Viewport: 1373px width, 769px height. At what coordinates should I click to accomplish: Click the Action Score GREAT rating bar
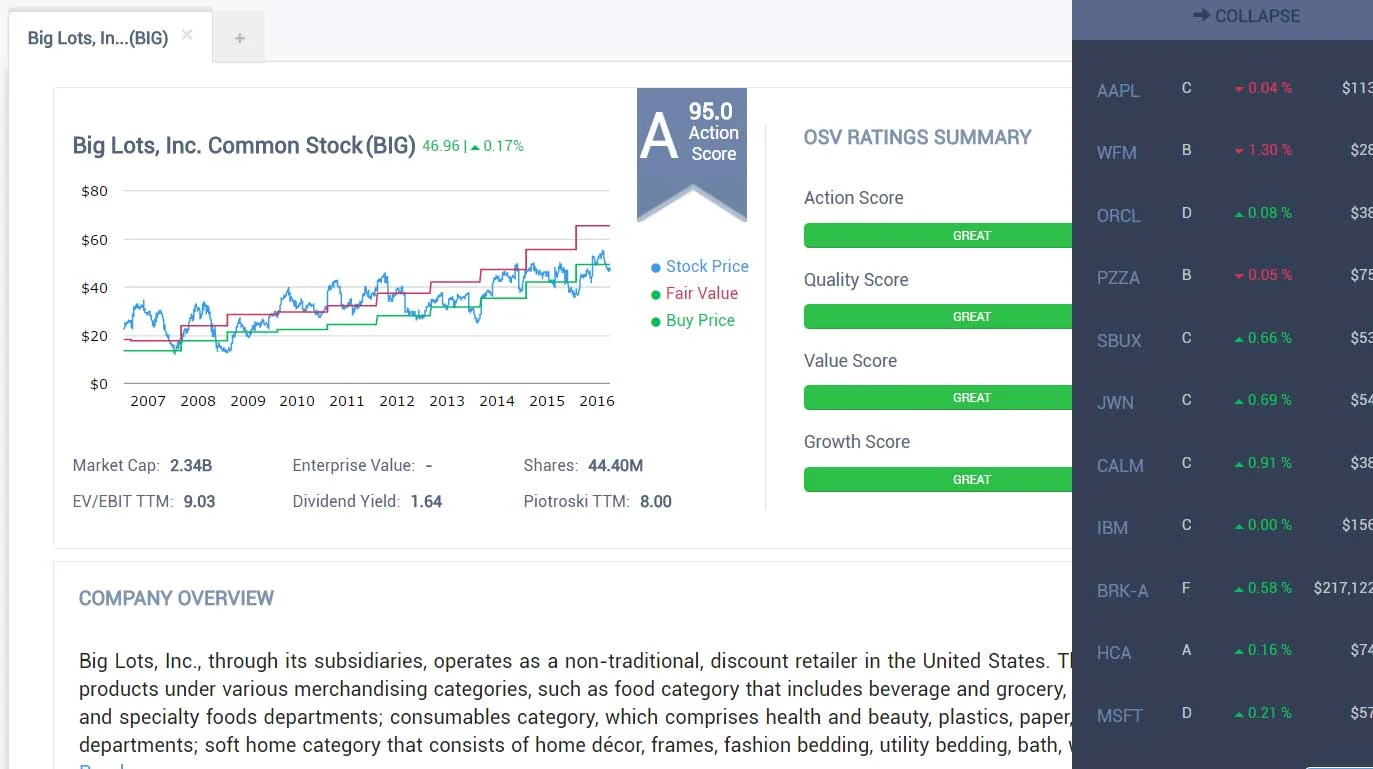click(x=937, y=236)
